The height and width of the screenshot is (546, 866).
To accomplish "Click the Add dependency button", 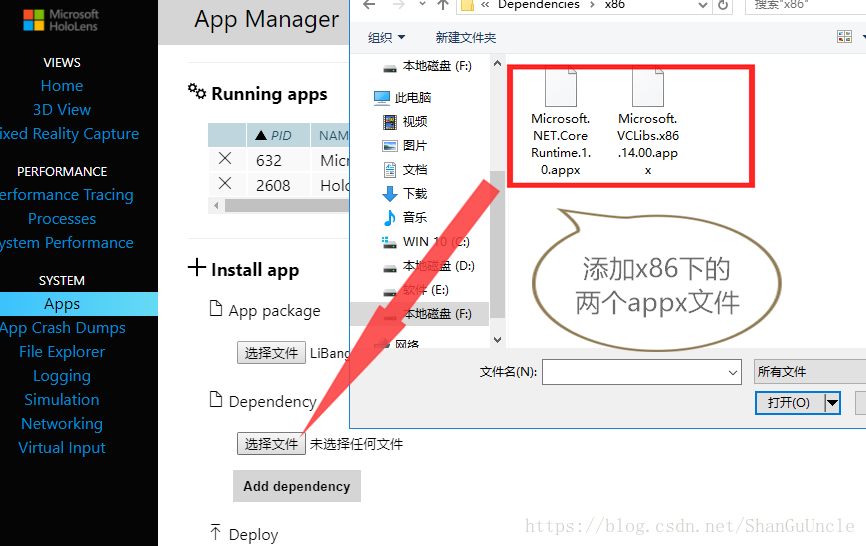I will point(297,486).
